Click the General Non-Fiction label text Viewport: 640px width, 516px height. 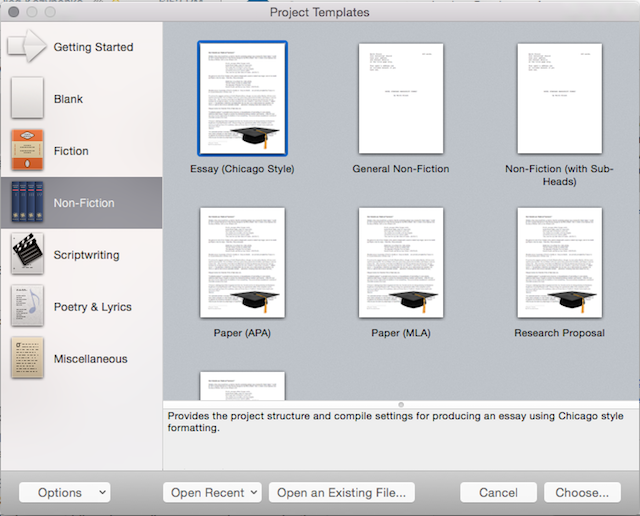401,169
